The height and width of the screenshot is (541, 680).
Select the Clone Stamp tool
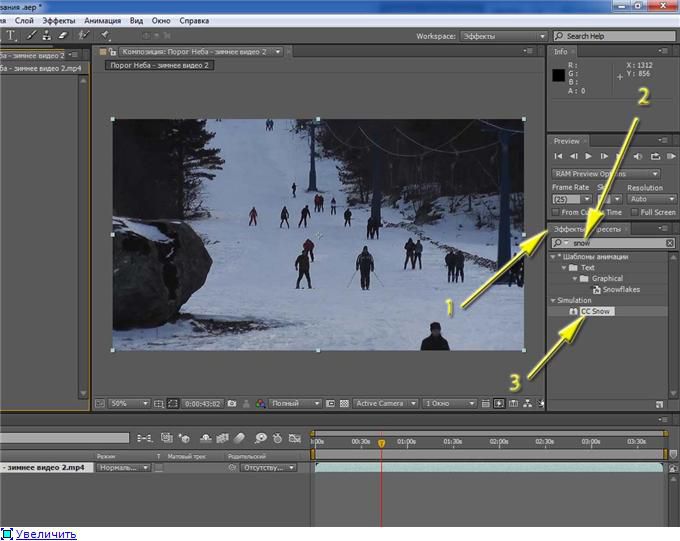click(x=46, y=36)
